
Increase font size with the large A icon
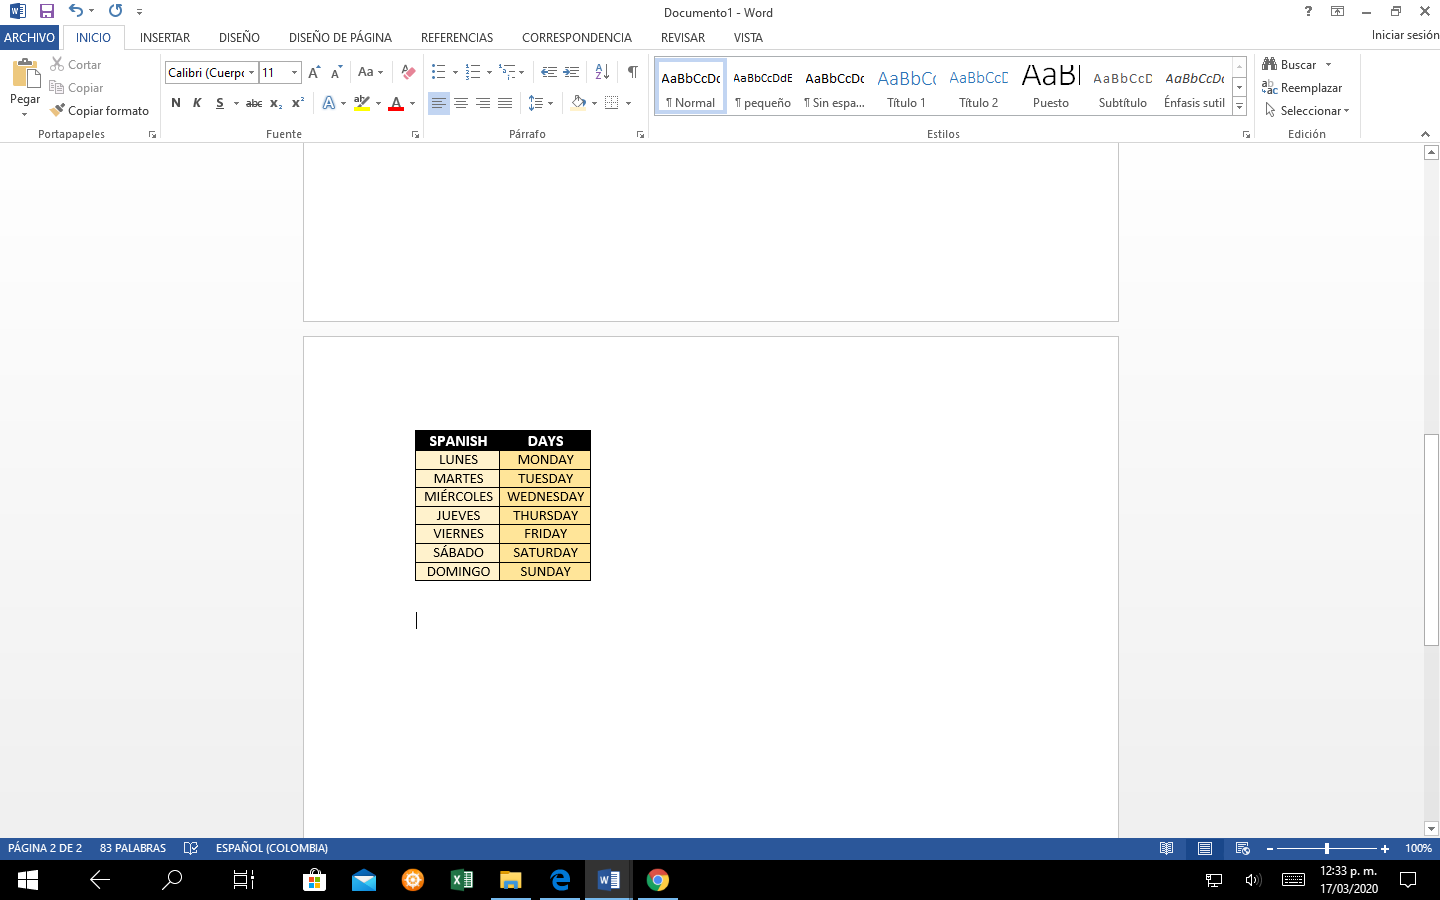coord(314,72)
